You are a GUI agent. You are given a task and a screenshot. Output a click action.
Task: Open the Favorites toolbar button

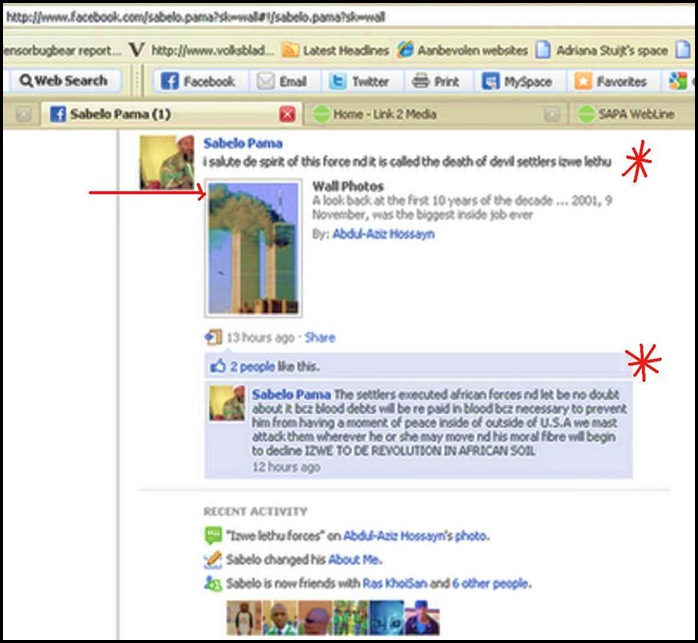pos(611,81)
